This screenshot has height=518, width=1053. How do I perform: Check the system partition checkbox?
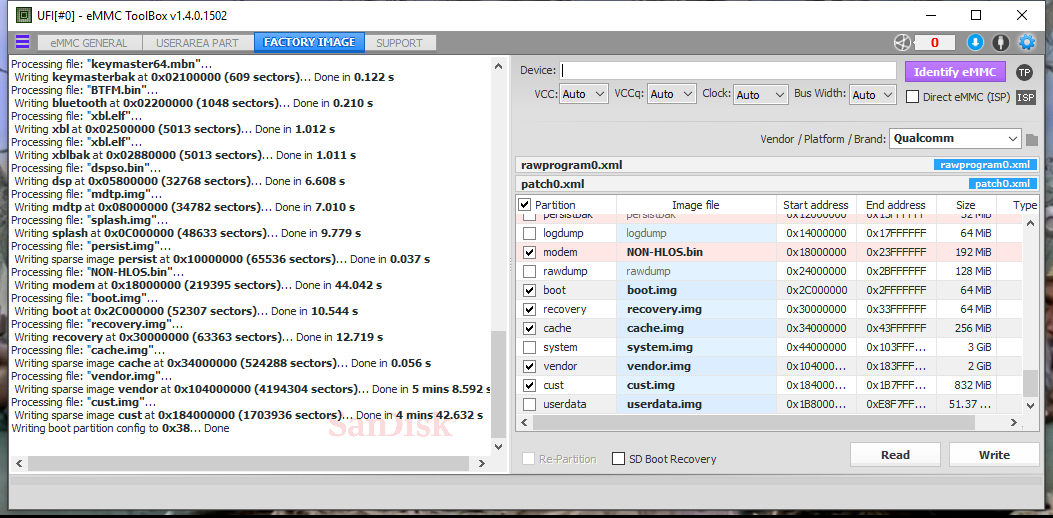(x=528, y=347)
